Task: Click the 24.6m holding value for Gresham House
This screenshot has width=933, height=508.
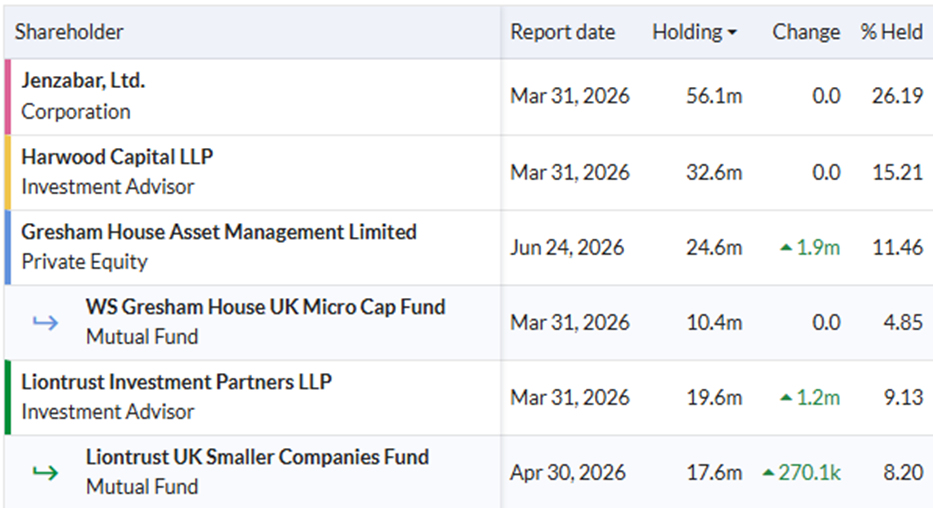Action: coord(714,247)
